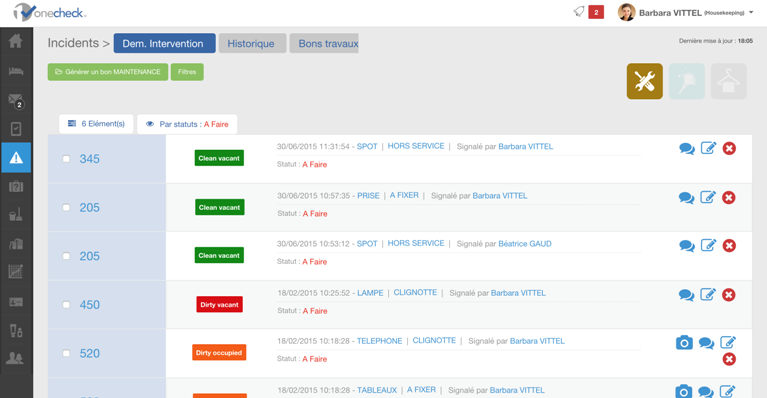767x398 pixels.
Task: Open the users icon in sidebar
Action: [x=15, y=358]
